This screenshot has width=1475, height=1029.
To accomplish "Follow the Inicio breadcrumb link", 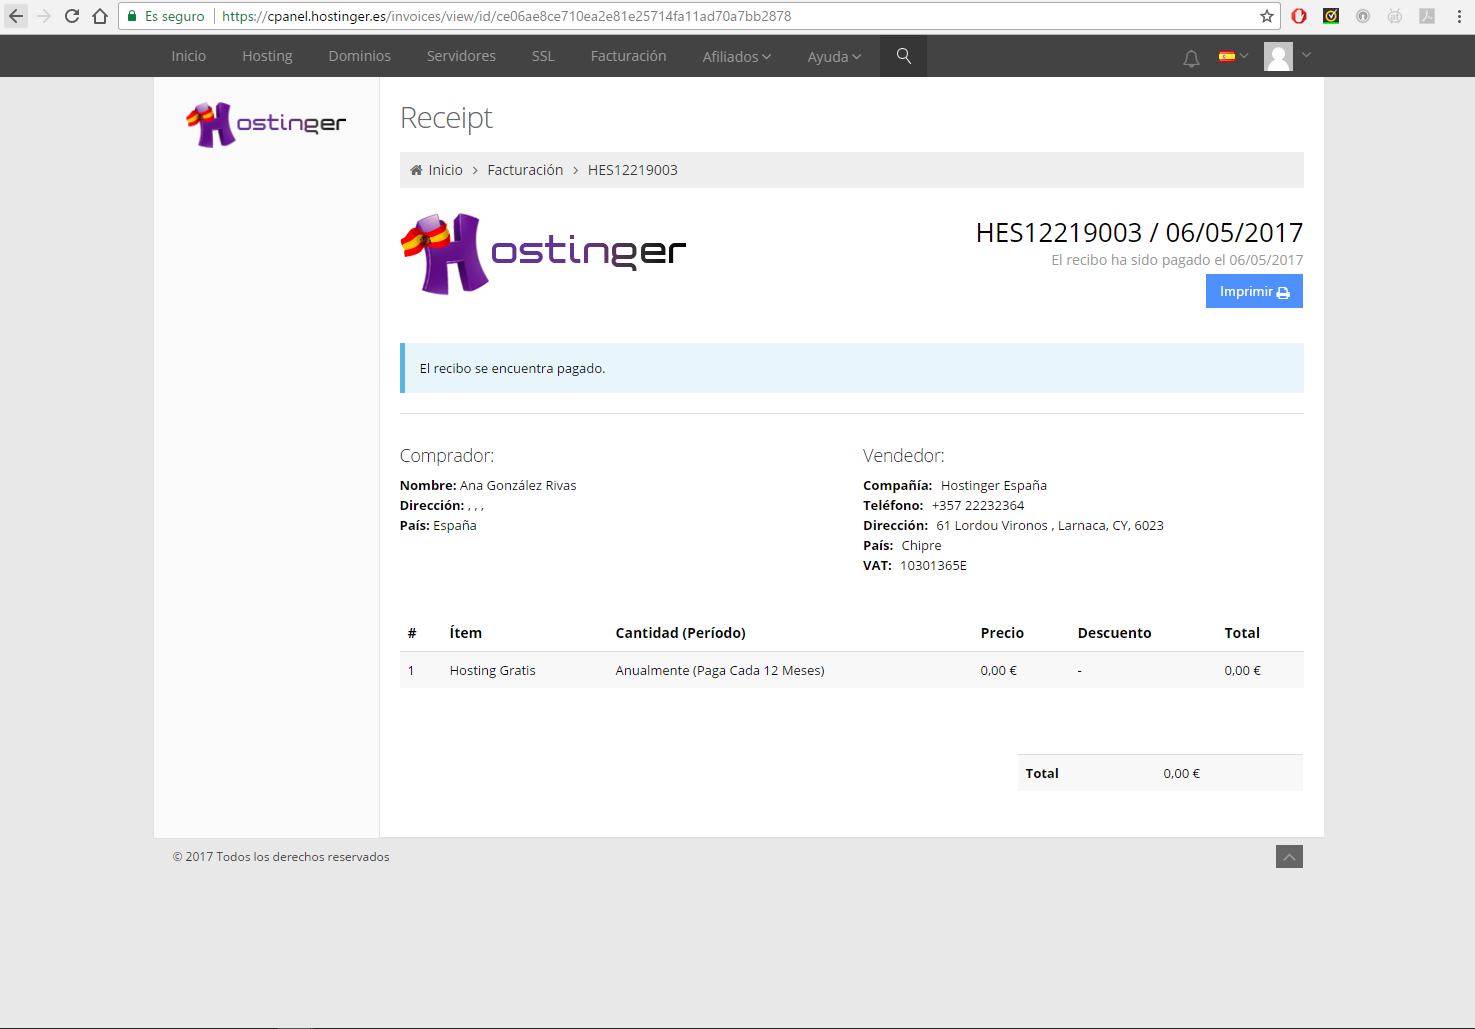I will coord(445,170).
